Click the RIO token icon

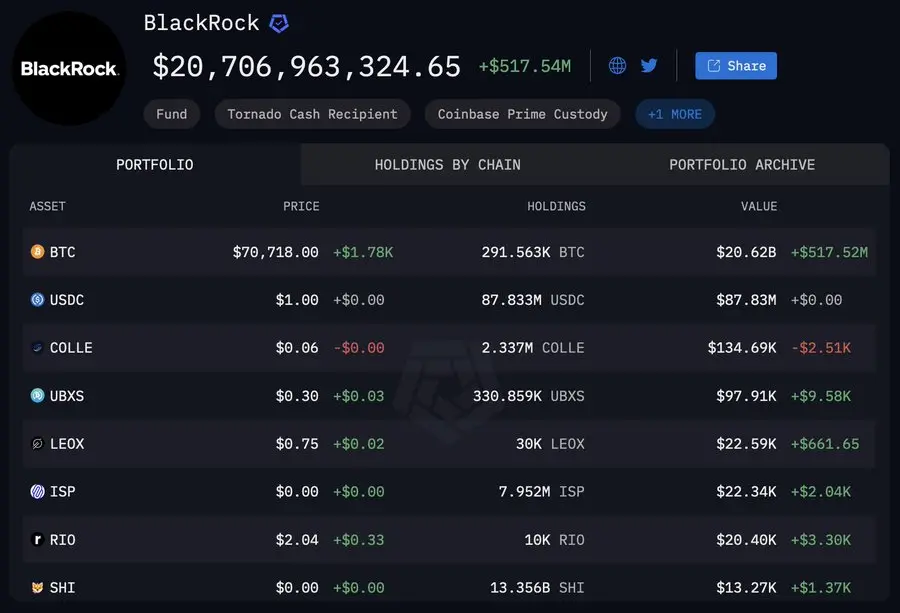click(37, 540)
